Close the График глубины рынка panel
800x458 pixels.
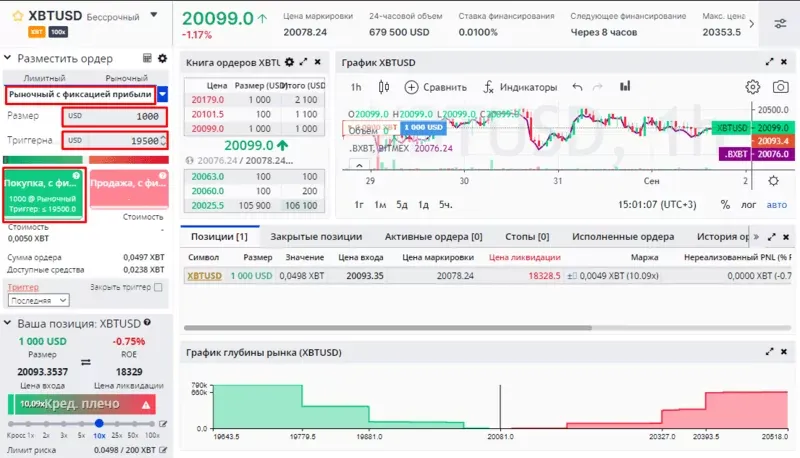784,351
